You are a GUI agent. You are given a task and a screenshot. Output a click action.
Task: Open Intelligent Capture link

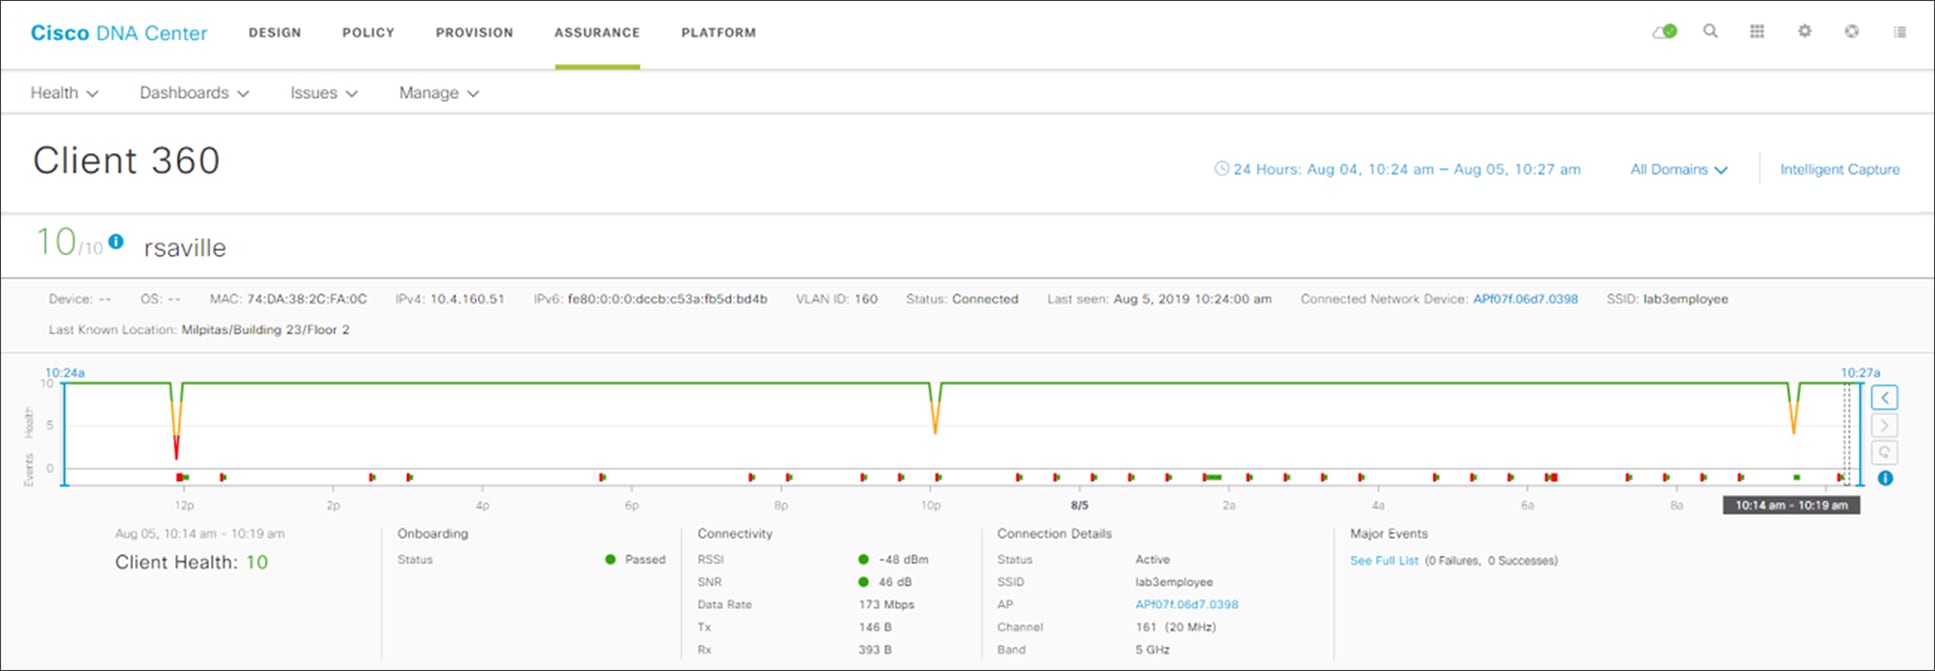[1839, 170]
